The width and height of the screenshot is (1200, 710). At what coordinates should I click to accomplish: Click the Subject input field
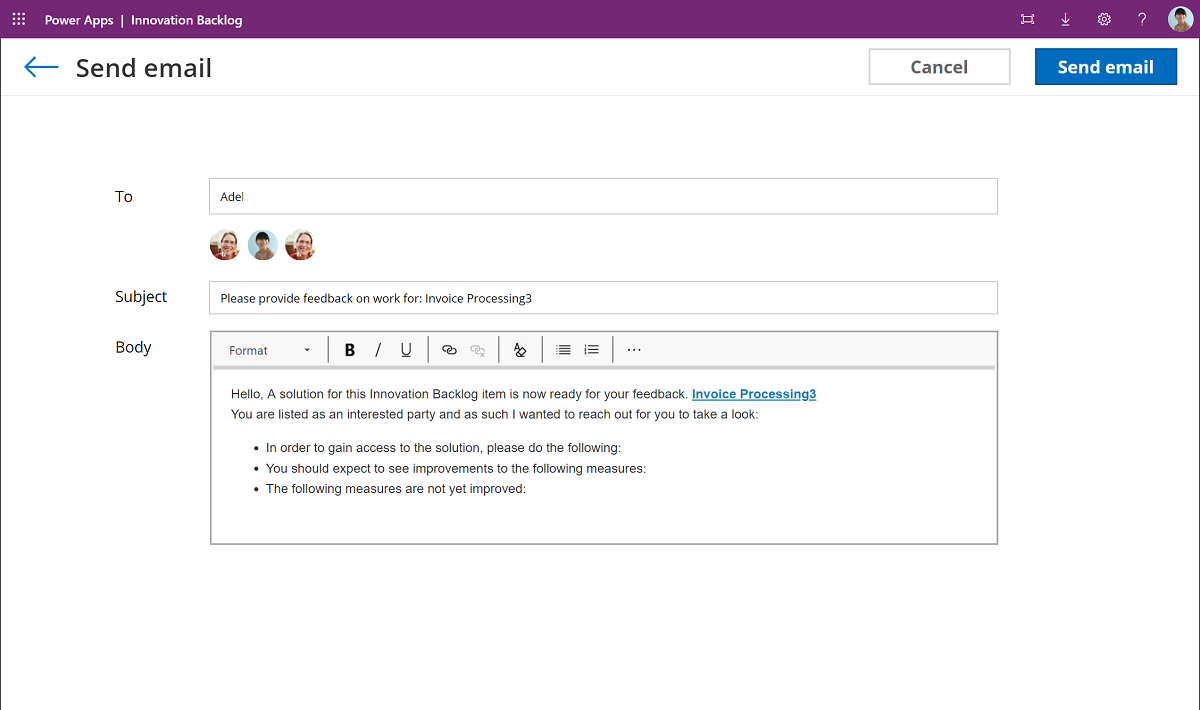[x=603, y=298]
